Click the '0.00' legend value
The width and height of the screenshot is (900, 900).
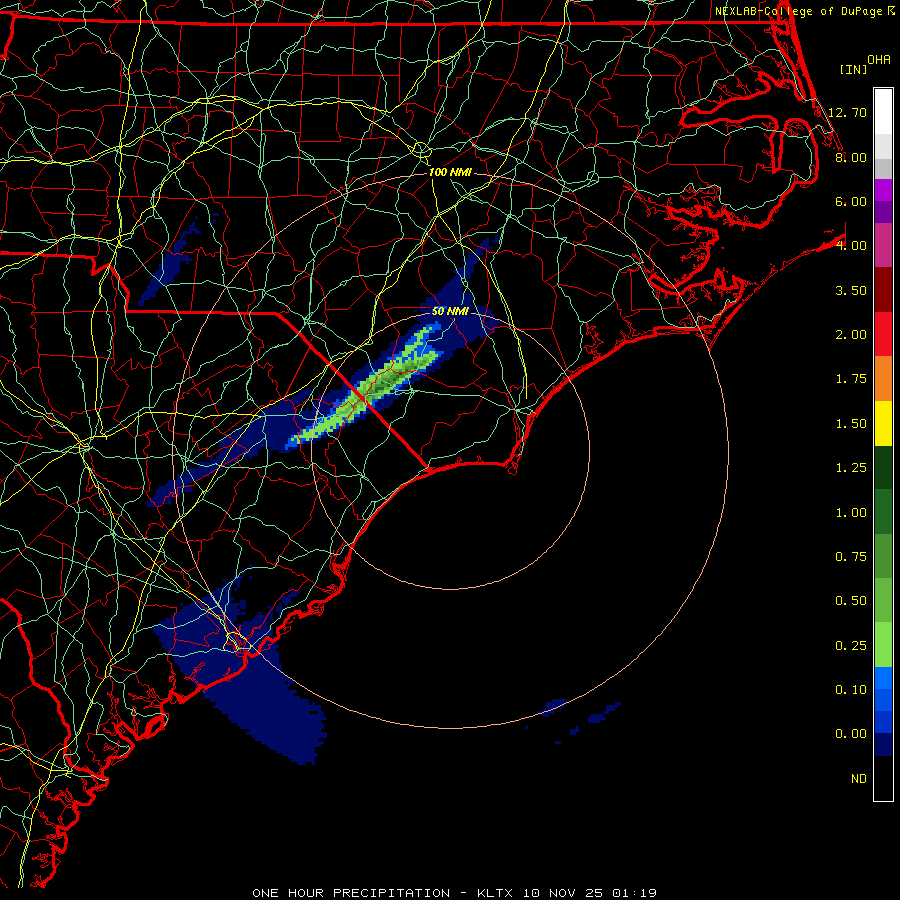coord(851,734)
